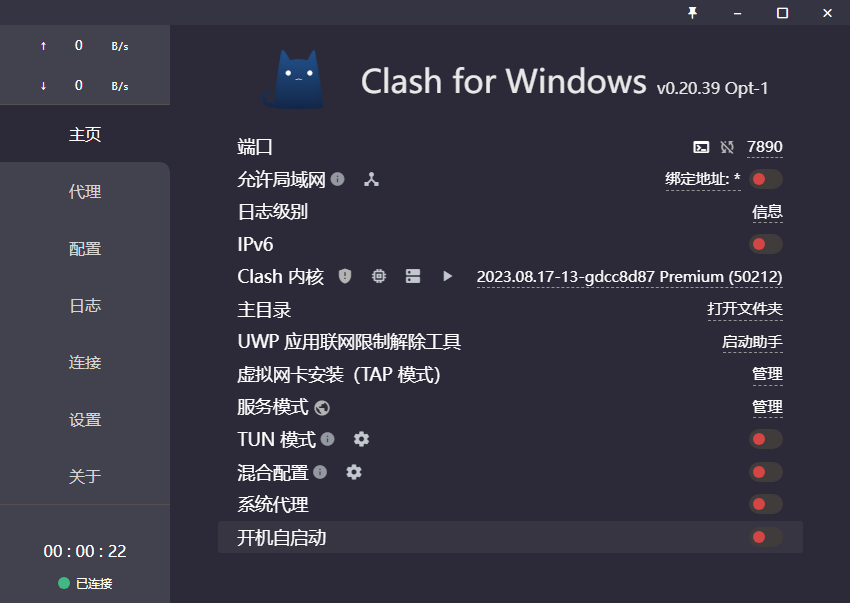Open the 配置 sidebar tab

point(85,249)
